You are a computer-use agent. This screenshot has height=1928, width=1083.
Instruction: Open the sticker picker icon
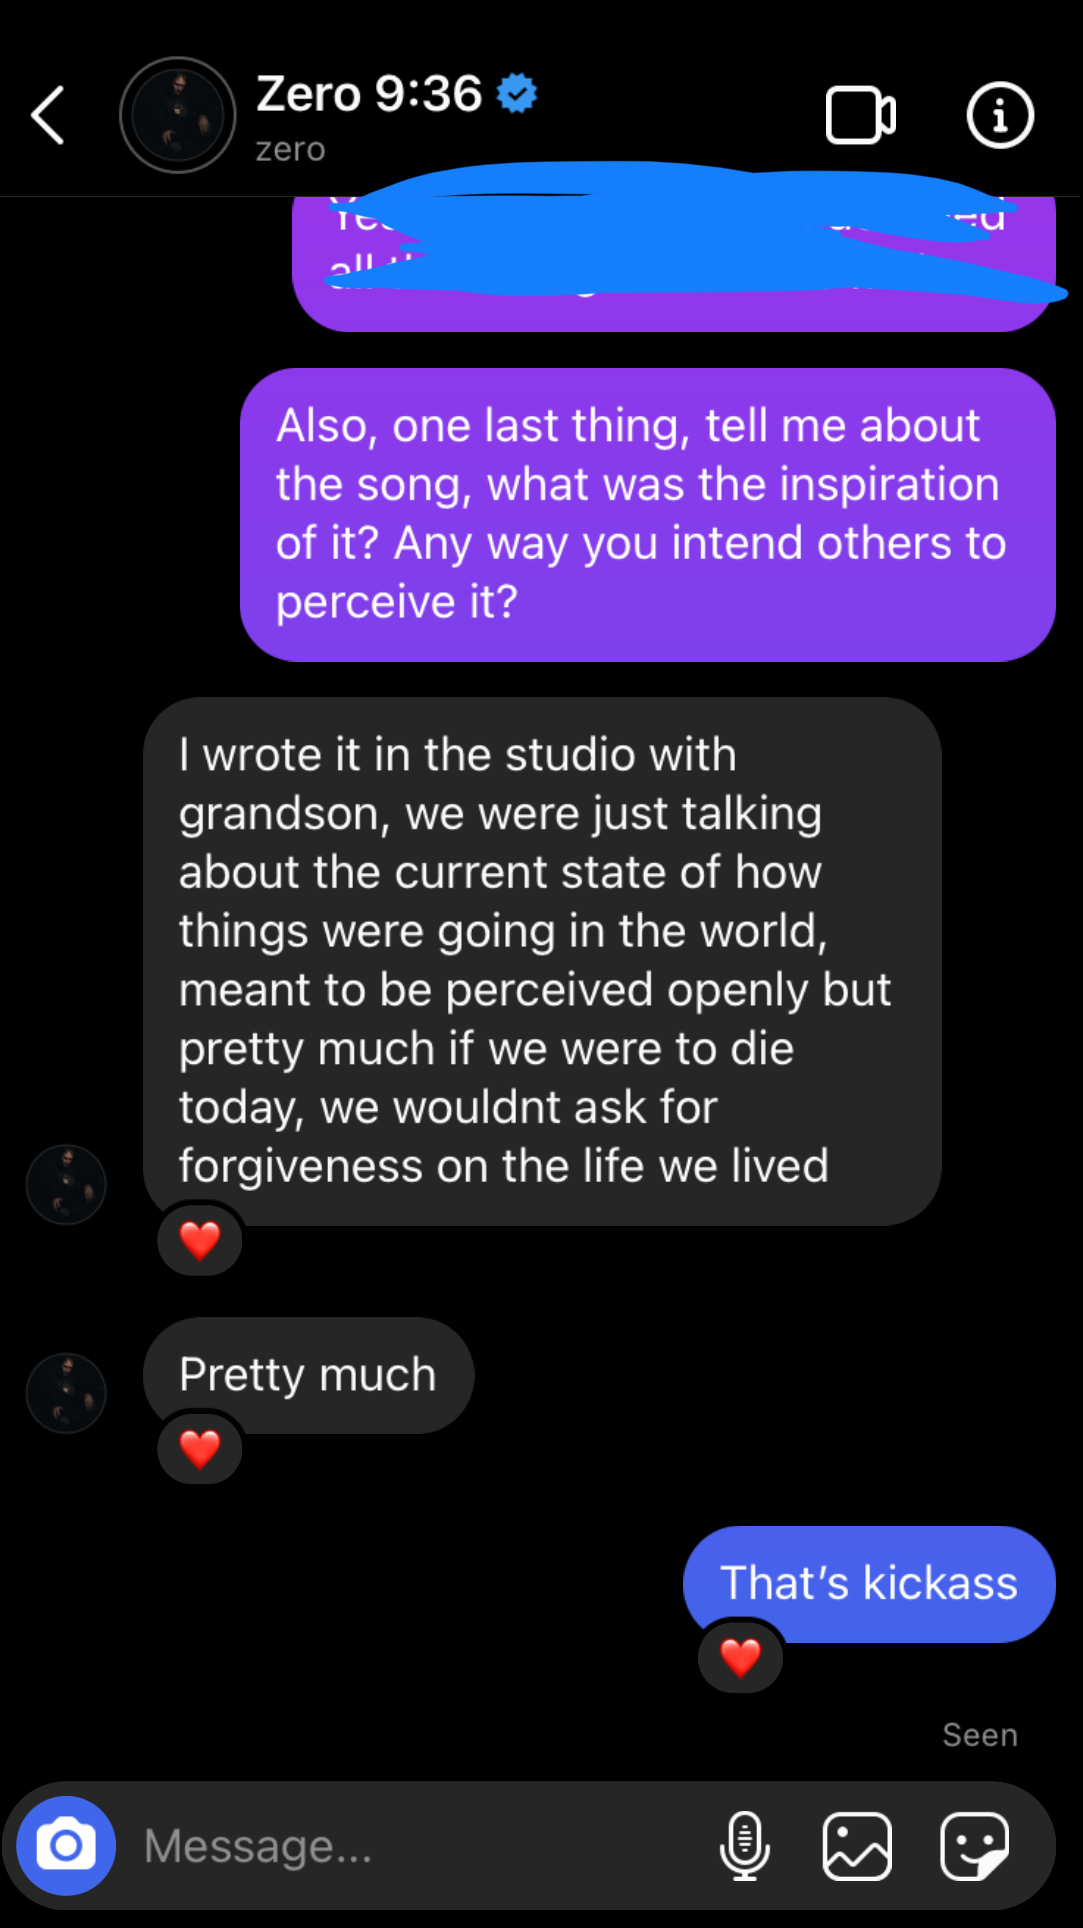(x=974, y=1846)
